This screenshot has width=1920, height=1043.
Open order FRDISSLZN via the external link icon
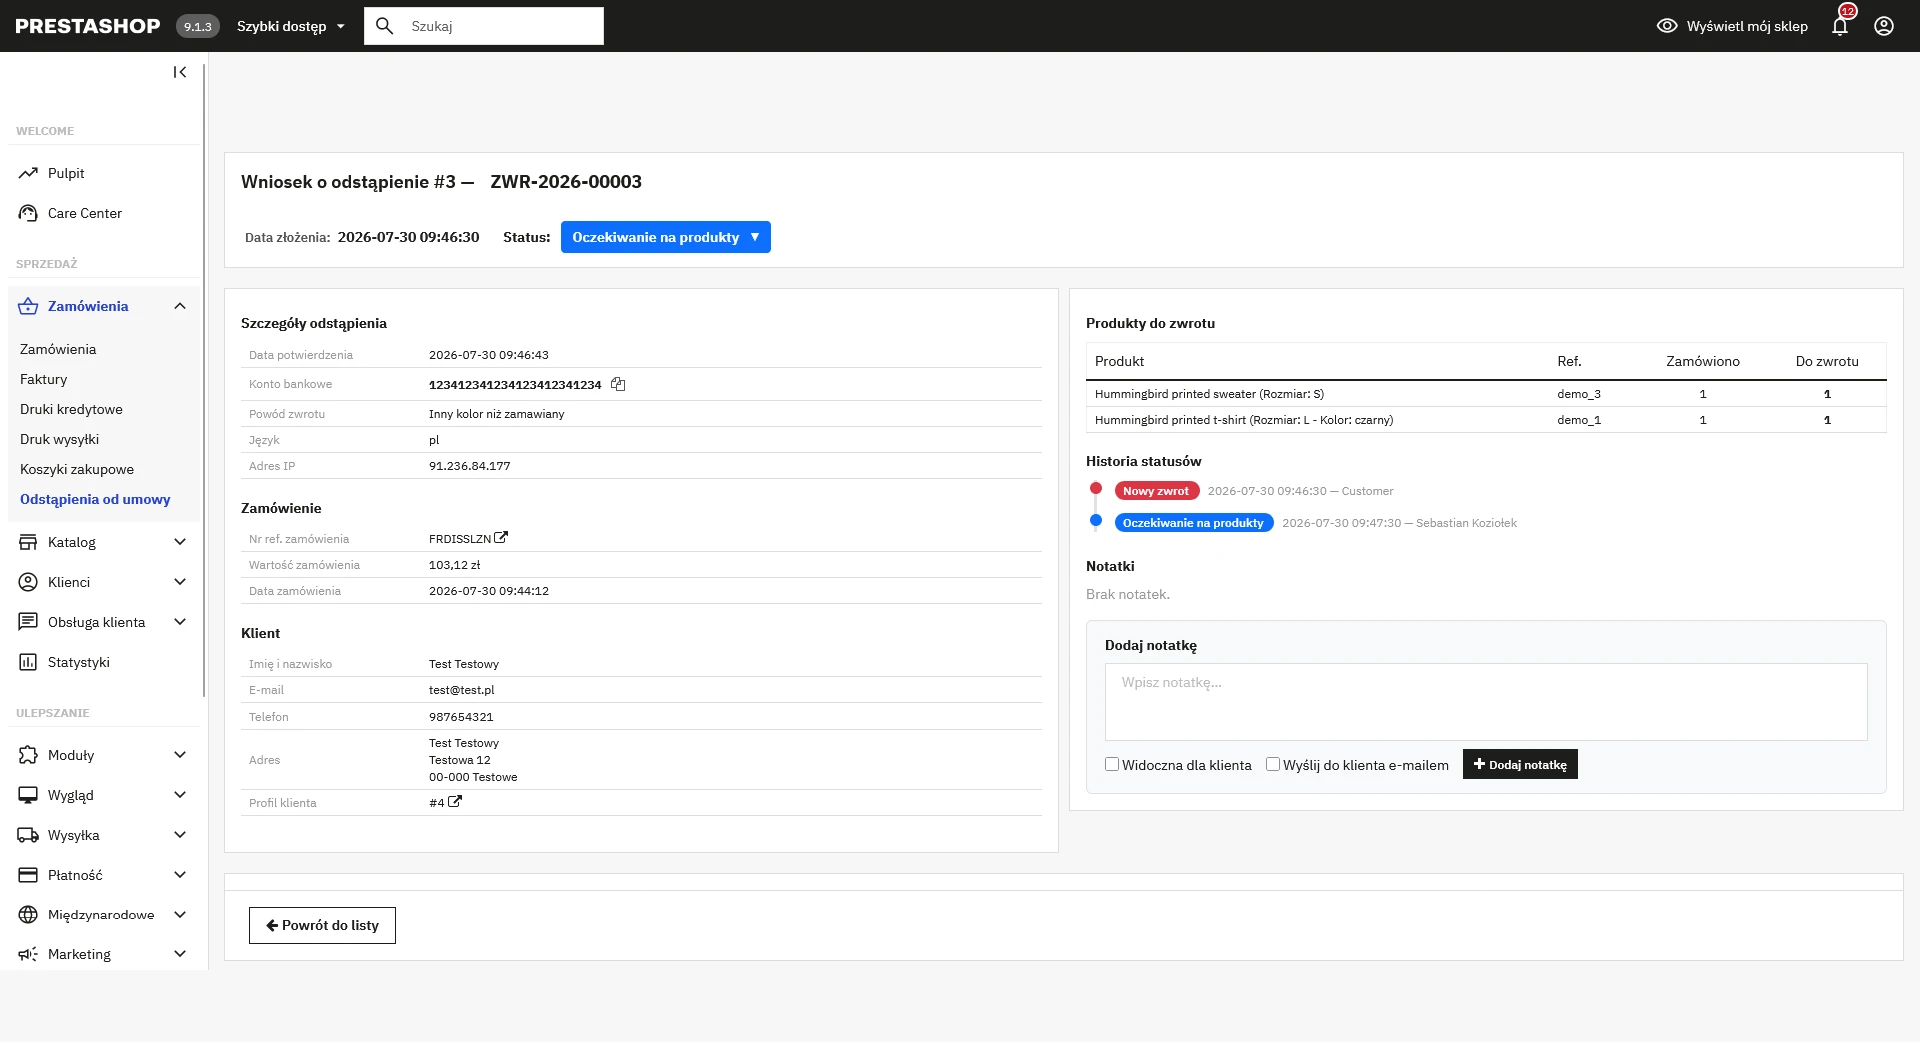pyautogui.click(x=501, y=537)
